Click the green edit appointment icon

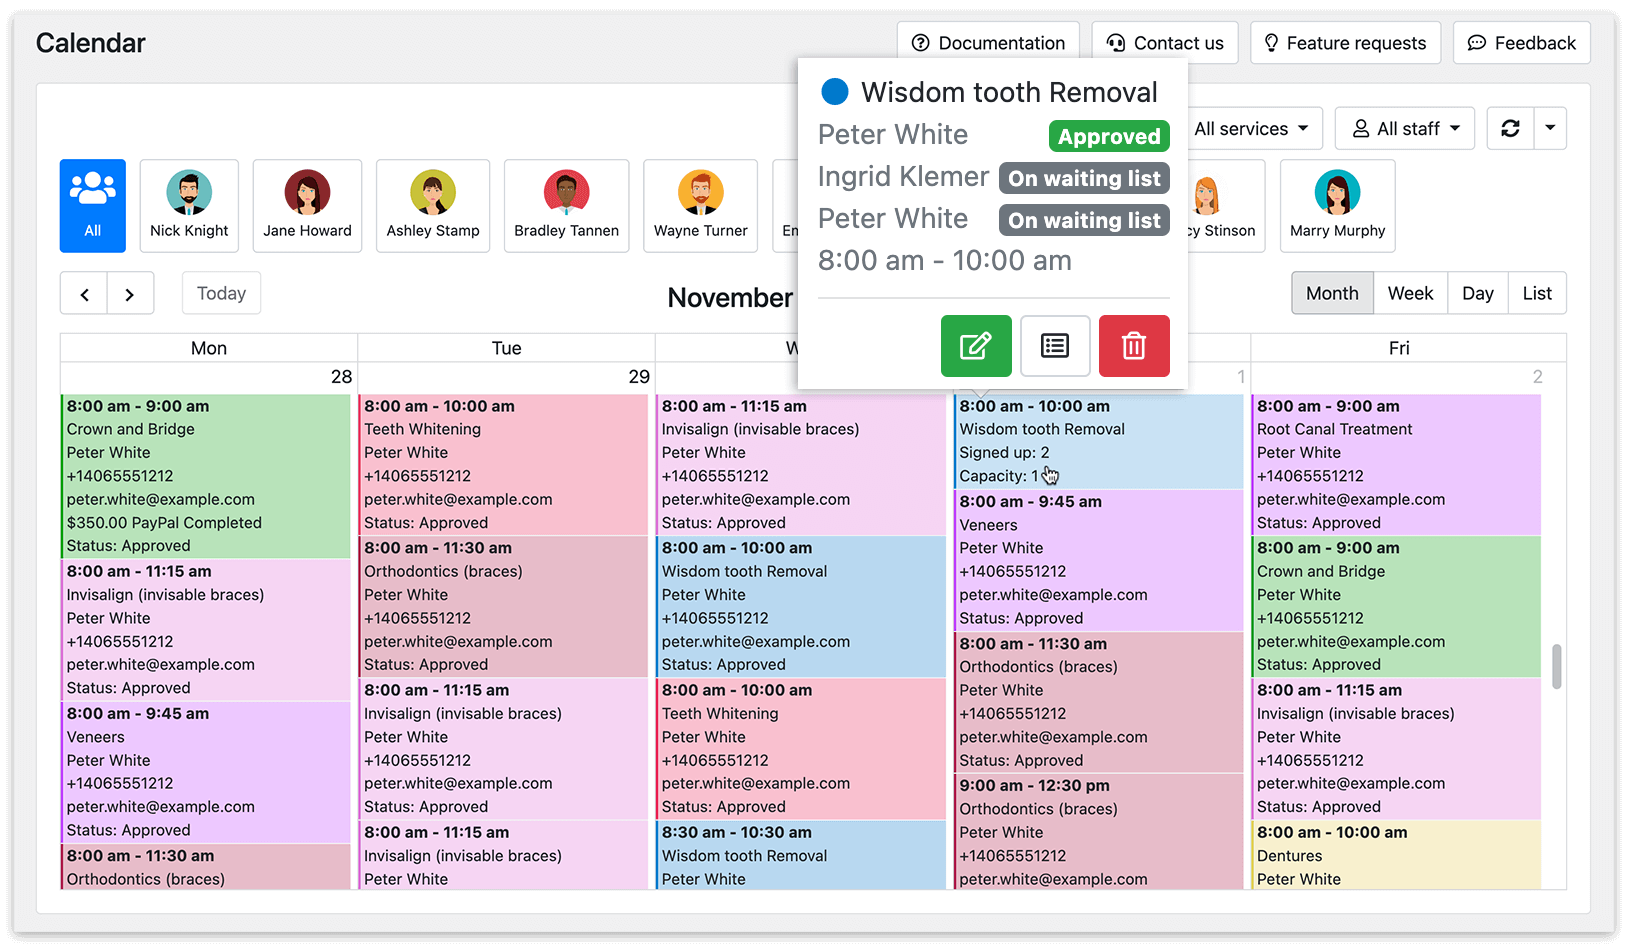[x=976, y=346]
